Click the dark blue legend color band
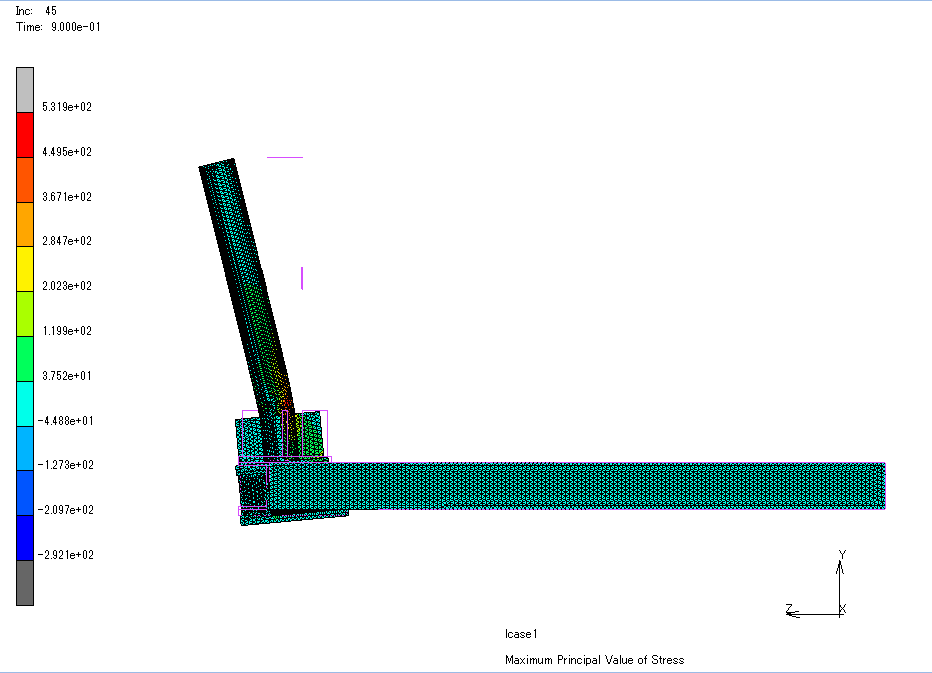The width and height of the screenshot is (932, 673). point(25,537)
